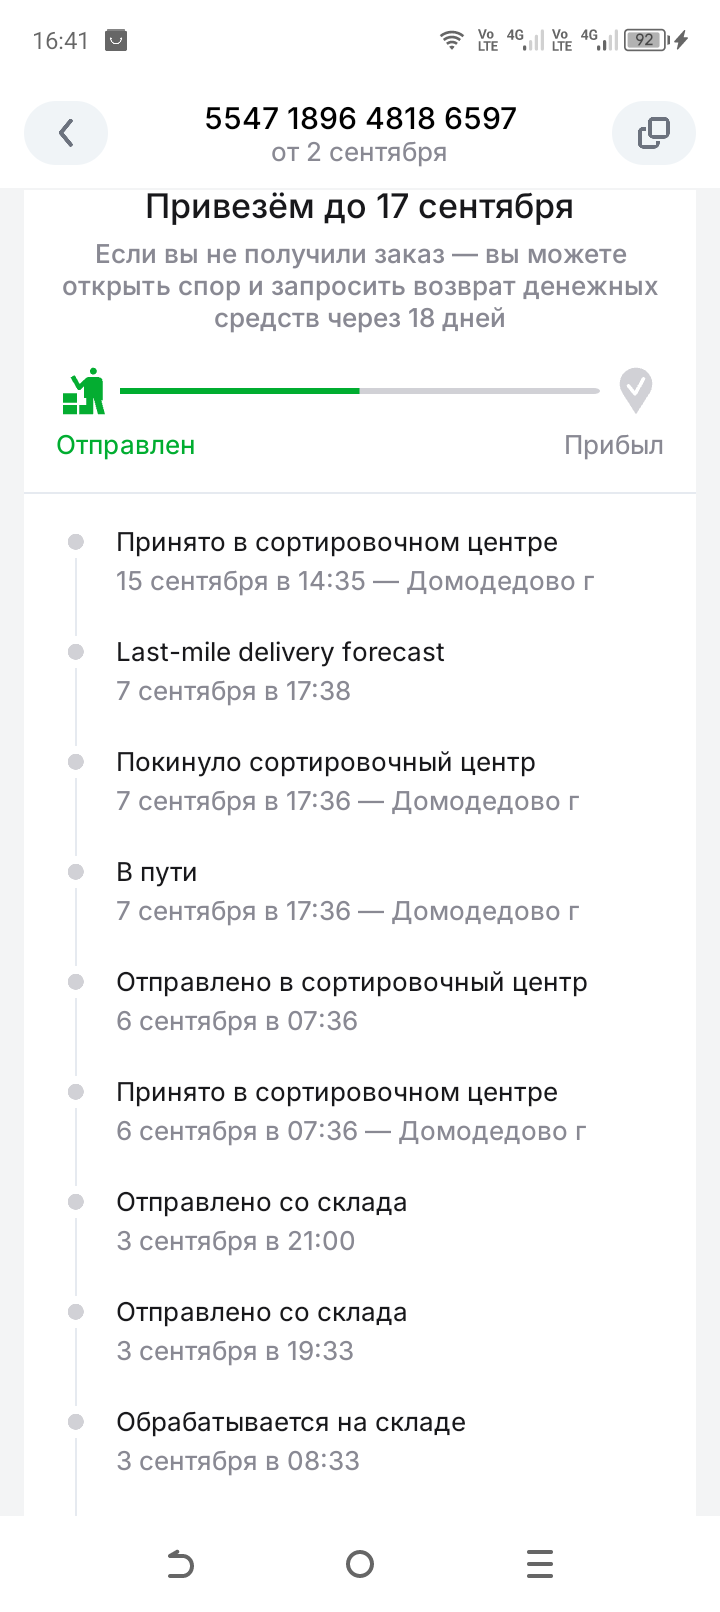This screenshot has height=1612, width=720.
Task: Copy the tracking number with copy icon
Action: click(x=653, y=133)
